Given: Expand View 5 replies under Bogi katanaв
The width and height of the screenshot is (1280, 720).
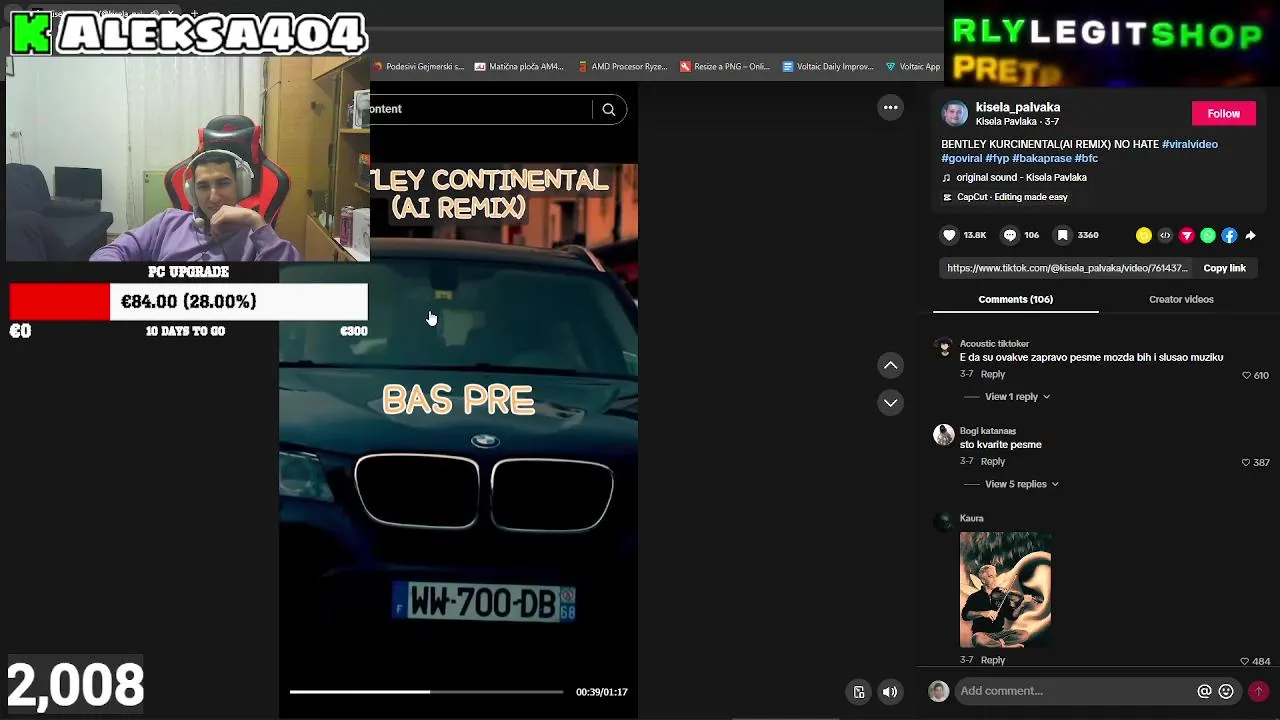Looking at the screenshot, I should 1021,484.
